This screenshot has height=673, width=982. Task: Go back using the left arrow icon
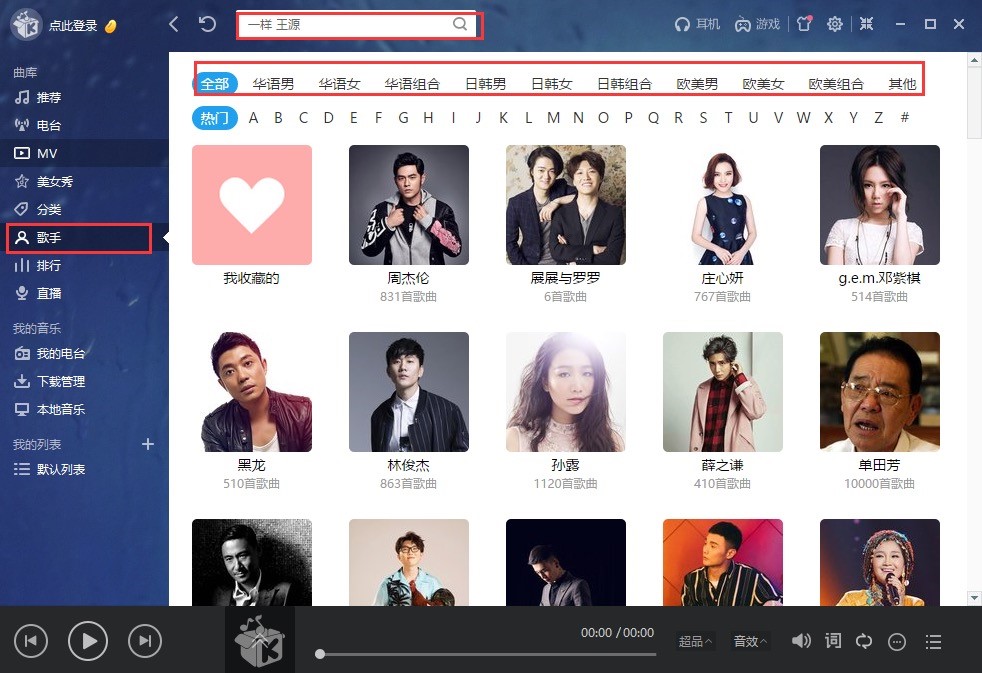(175, 24)
